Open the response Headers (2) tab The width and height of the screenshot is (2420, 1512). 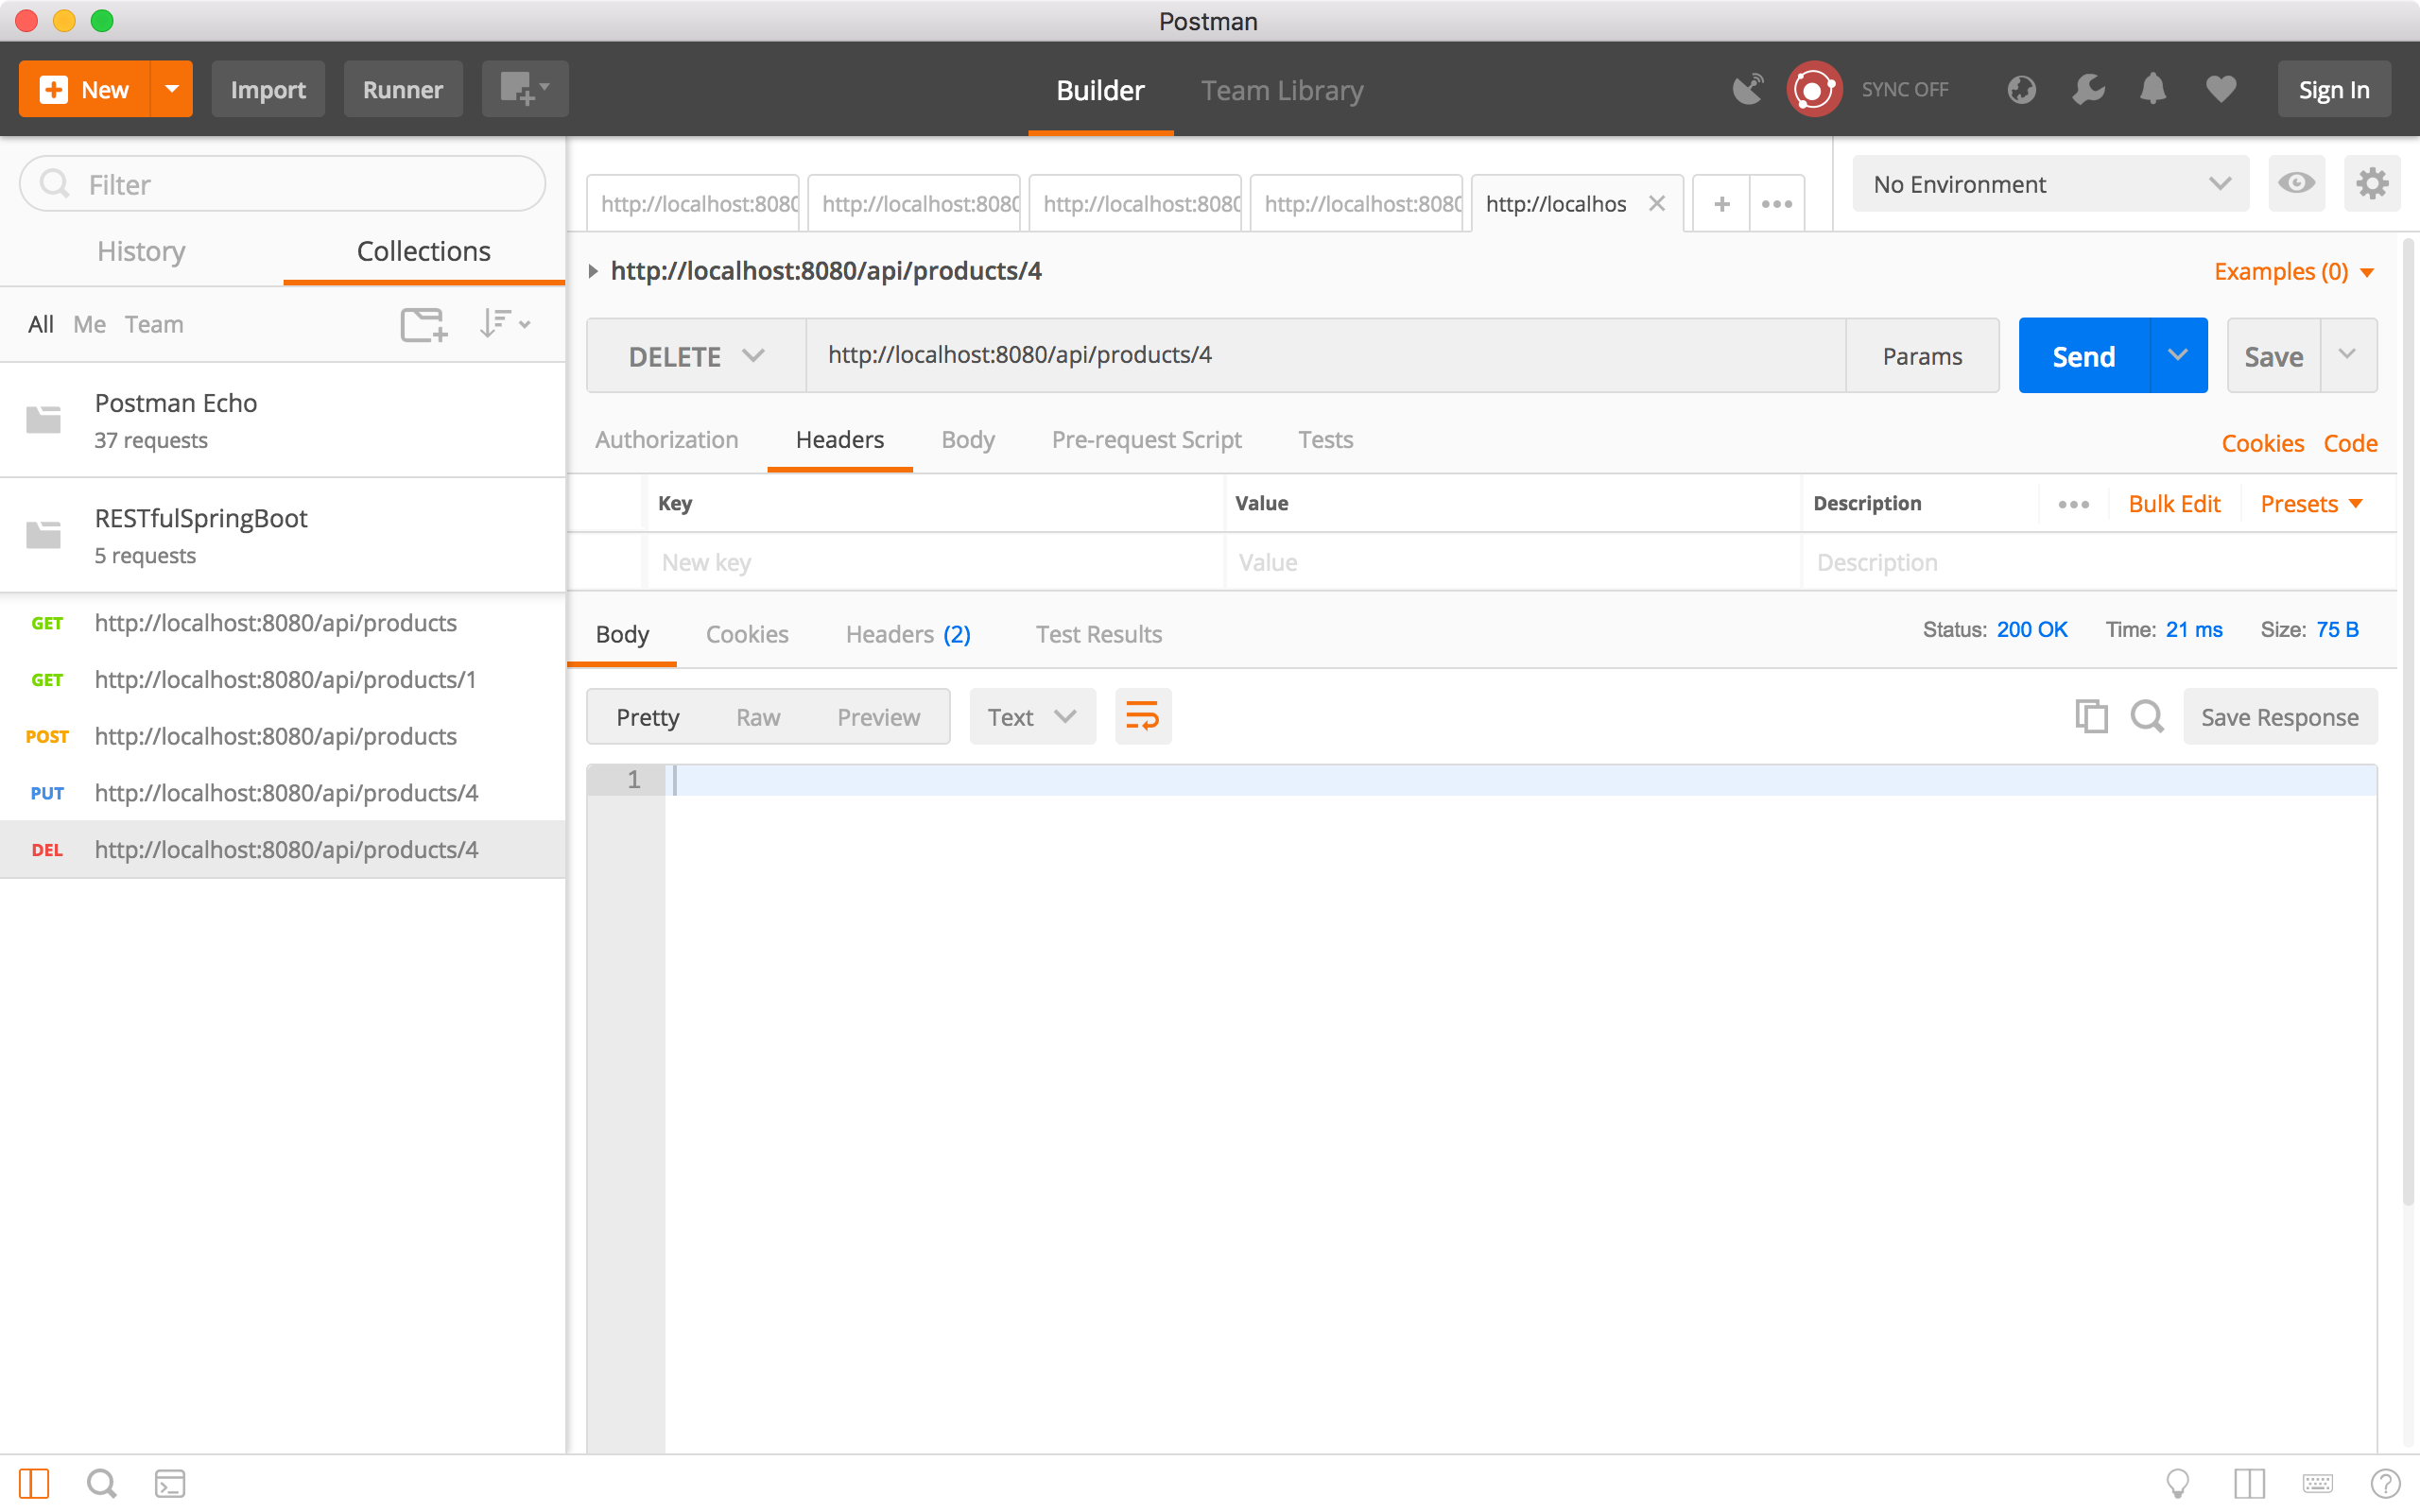[908, 634]
